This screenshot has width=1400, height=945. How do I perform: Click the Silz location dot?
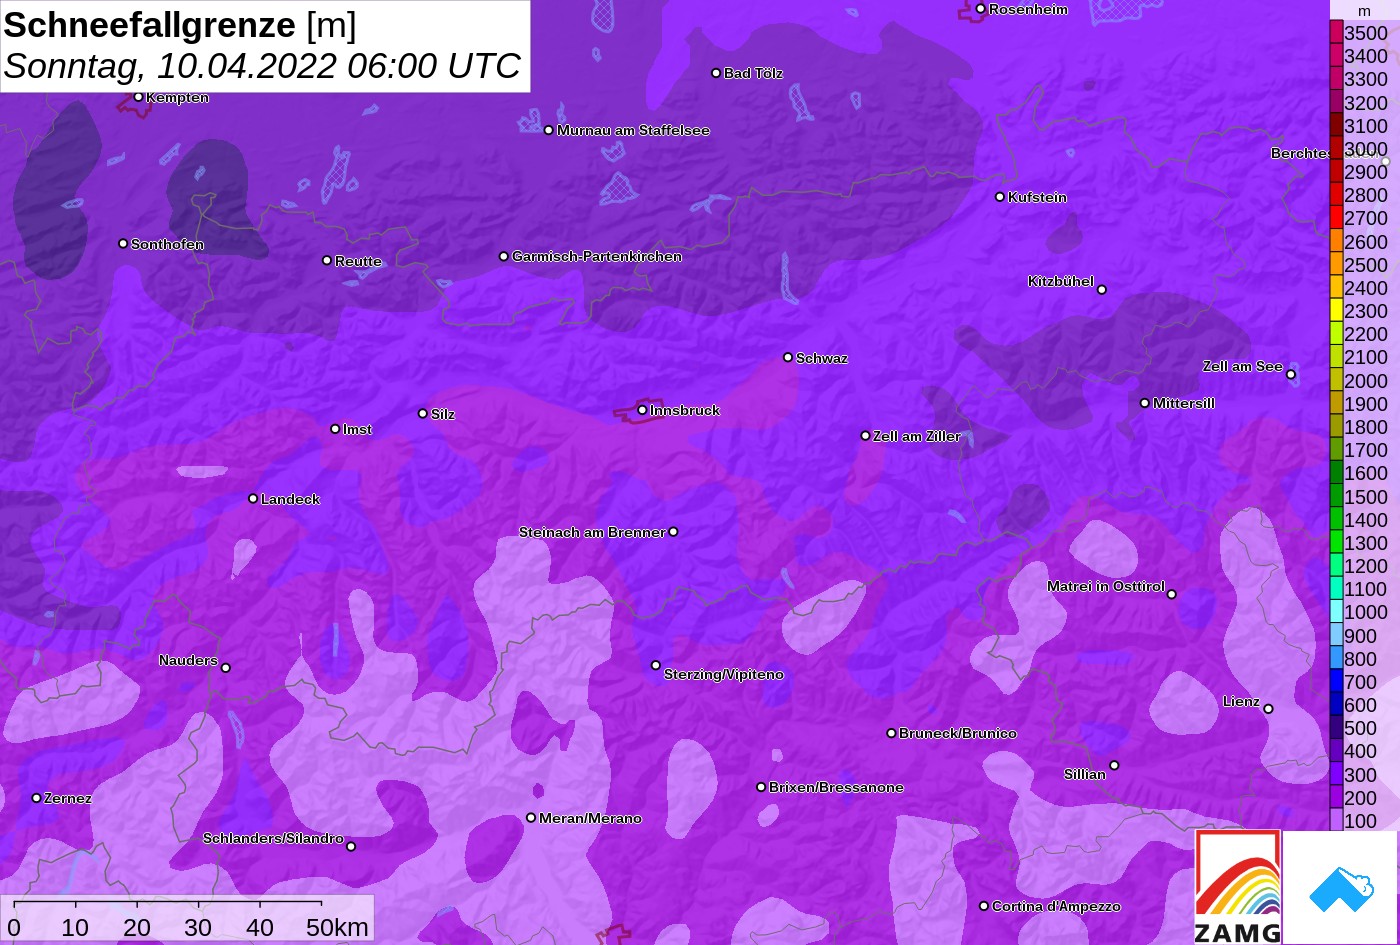(x=422, y=413)
